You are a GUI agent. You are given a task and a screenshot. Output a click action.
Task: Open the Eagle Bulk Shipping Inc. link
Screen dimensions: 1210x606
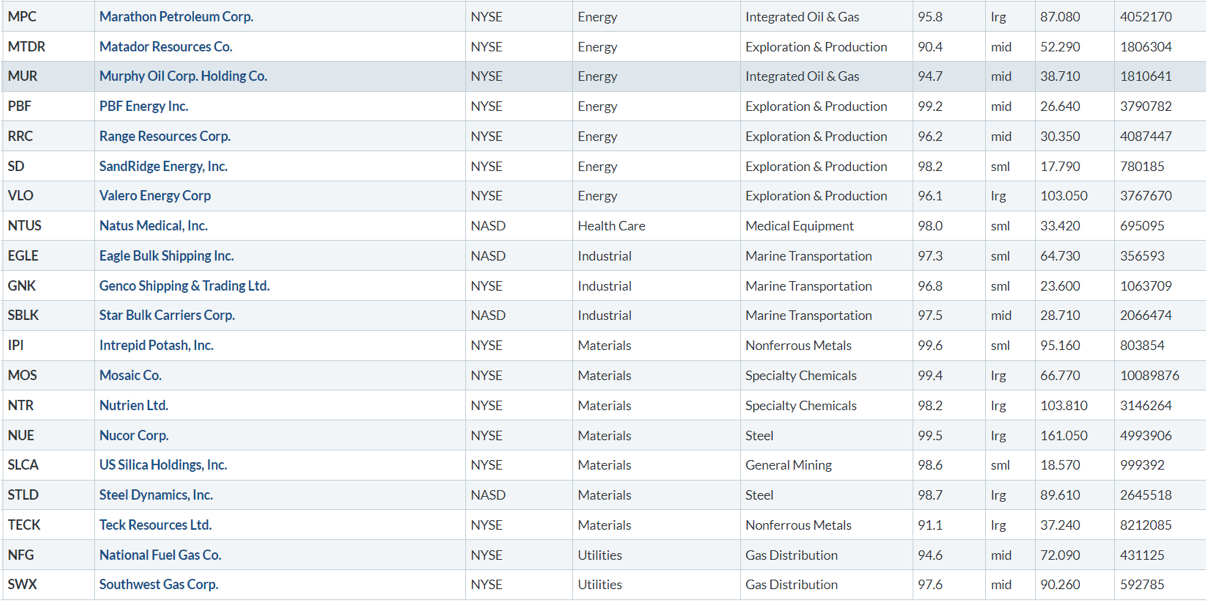[x=166, y=256]
